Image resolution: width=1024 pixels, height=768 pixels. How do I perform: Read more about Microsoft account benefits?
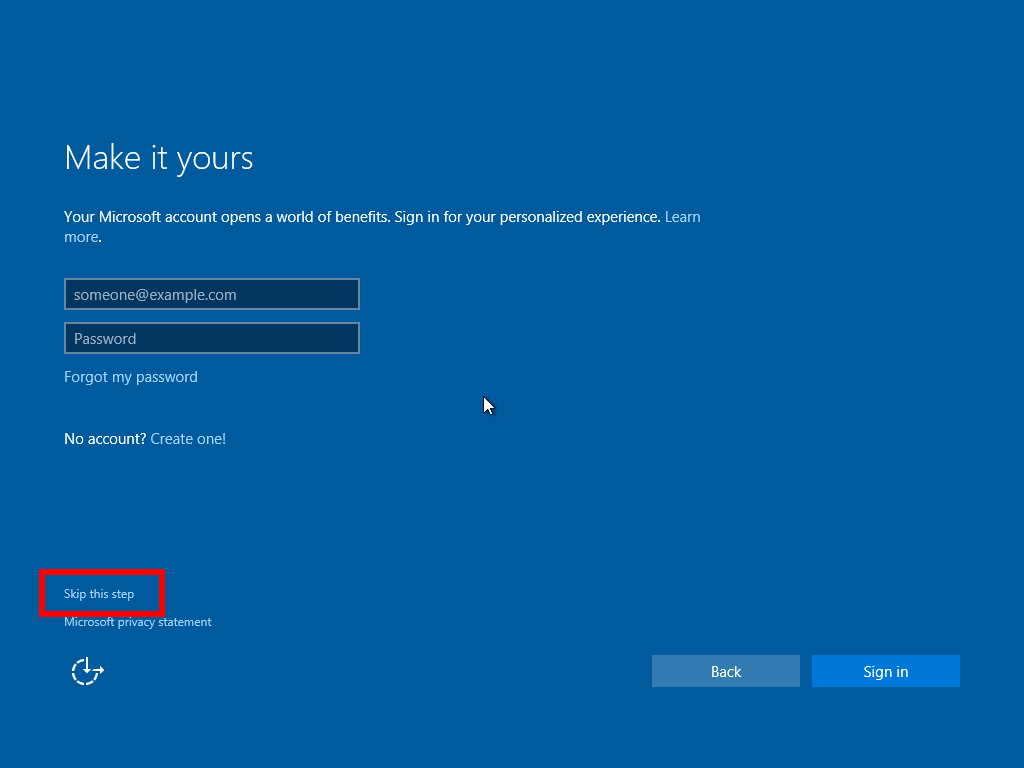click(x=683, y=216)
